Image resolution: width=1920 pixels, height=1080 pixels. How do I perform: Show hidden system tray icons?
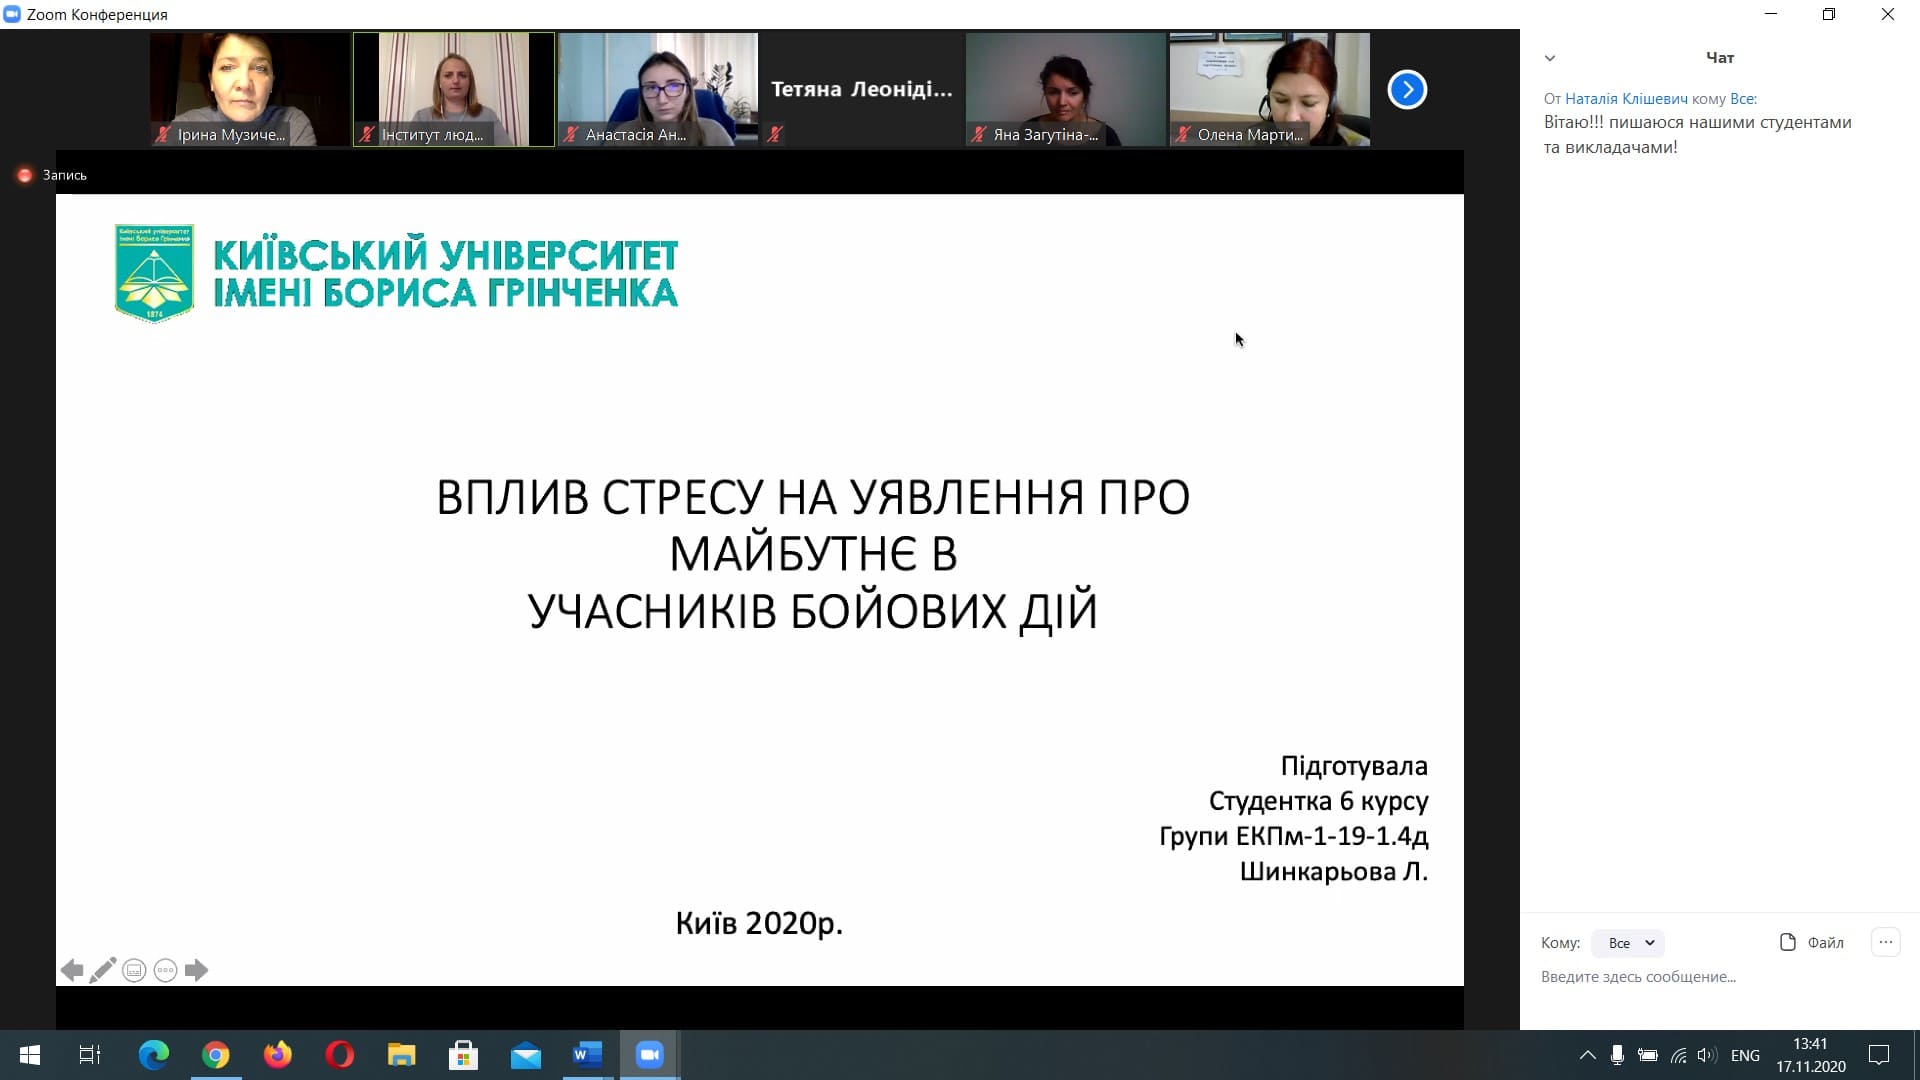click(x=1587, y=1055)
